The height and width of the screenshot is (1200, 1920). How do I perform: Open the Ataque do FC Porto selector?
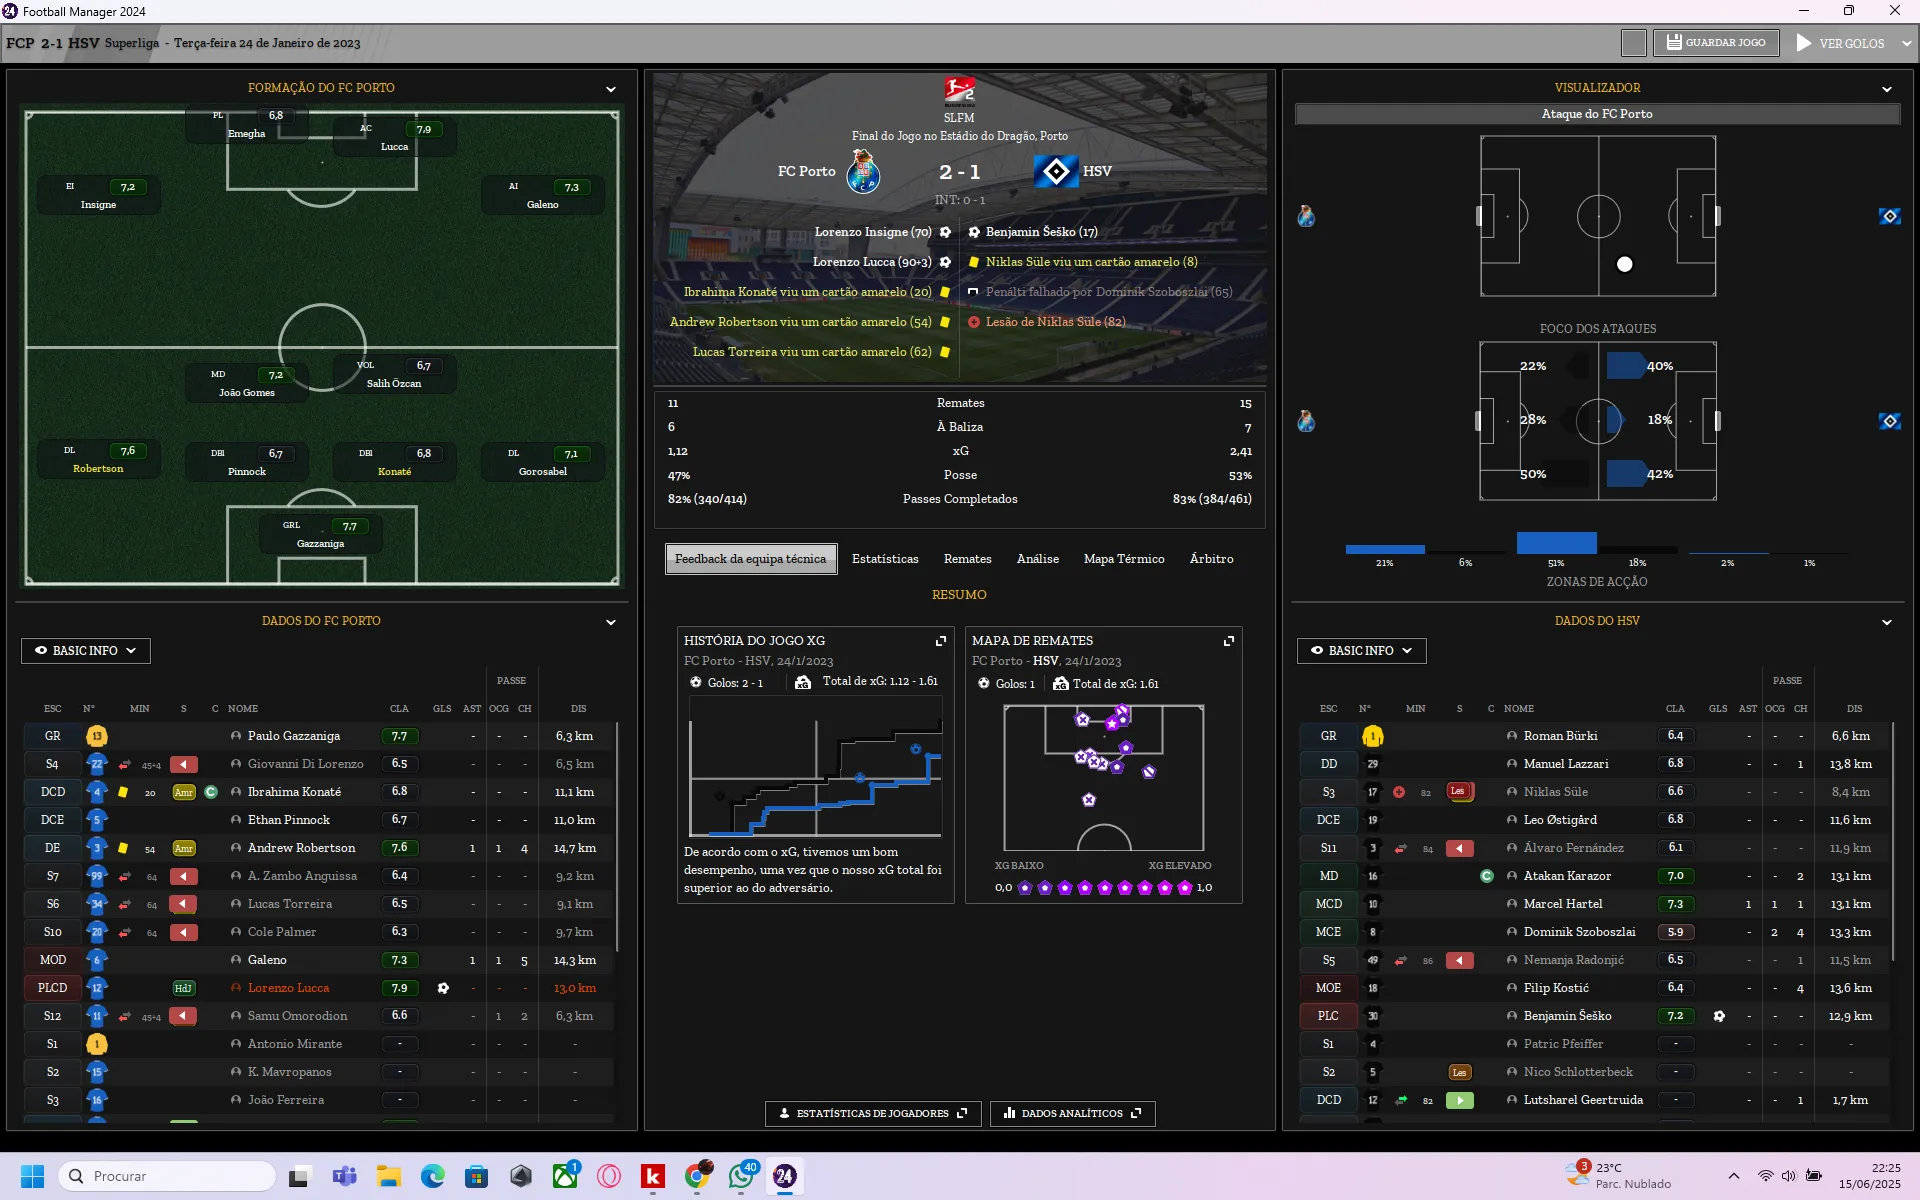tap(1597, 114)
